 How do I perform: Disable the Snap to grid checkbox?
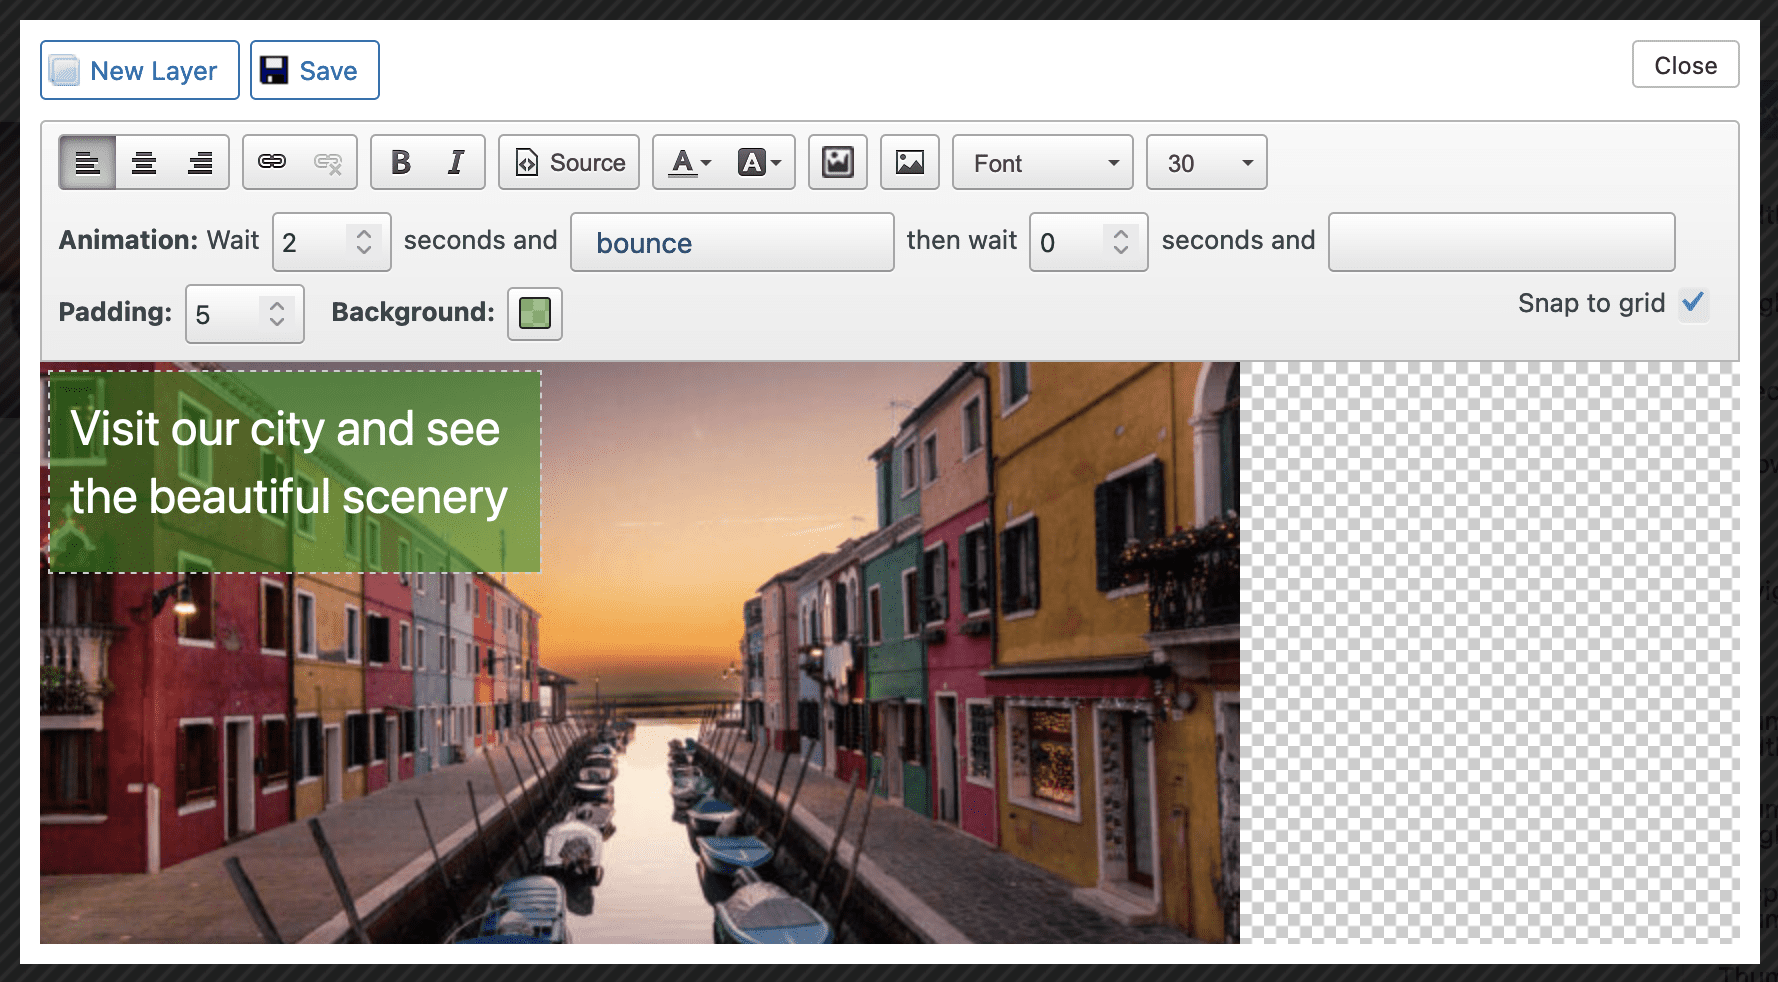pos(1693,302)
